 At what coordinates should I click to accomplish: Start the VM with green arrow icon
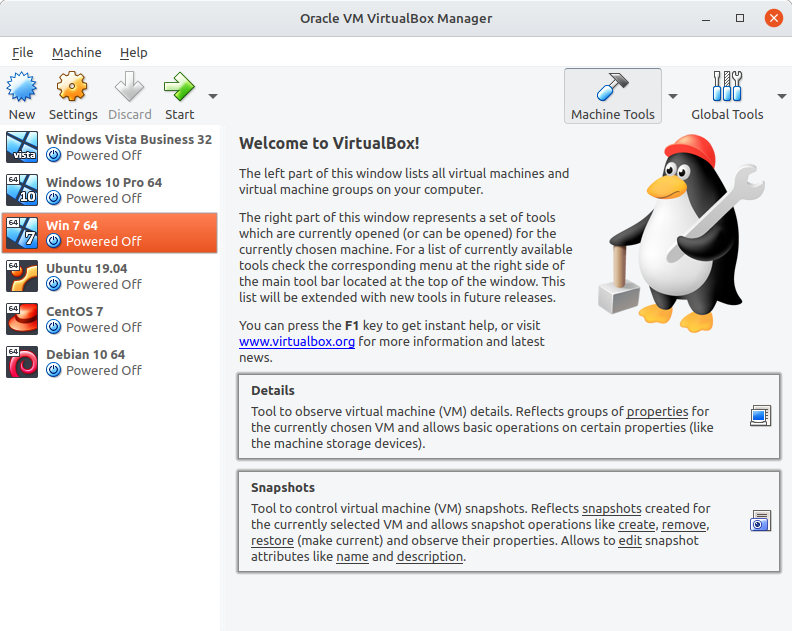click(179, 86)
